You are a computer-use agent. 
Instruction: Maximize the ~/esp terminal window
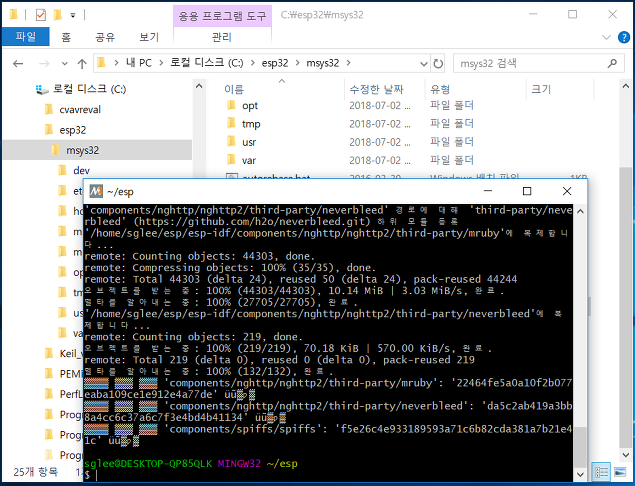click(527, 191)
